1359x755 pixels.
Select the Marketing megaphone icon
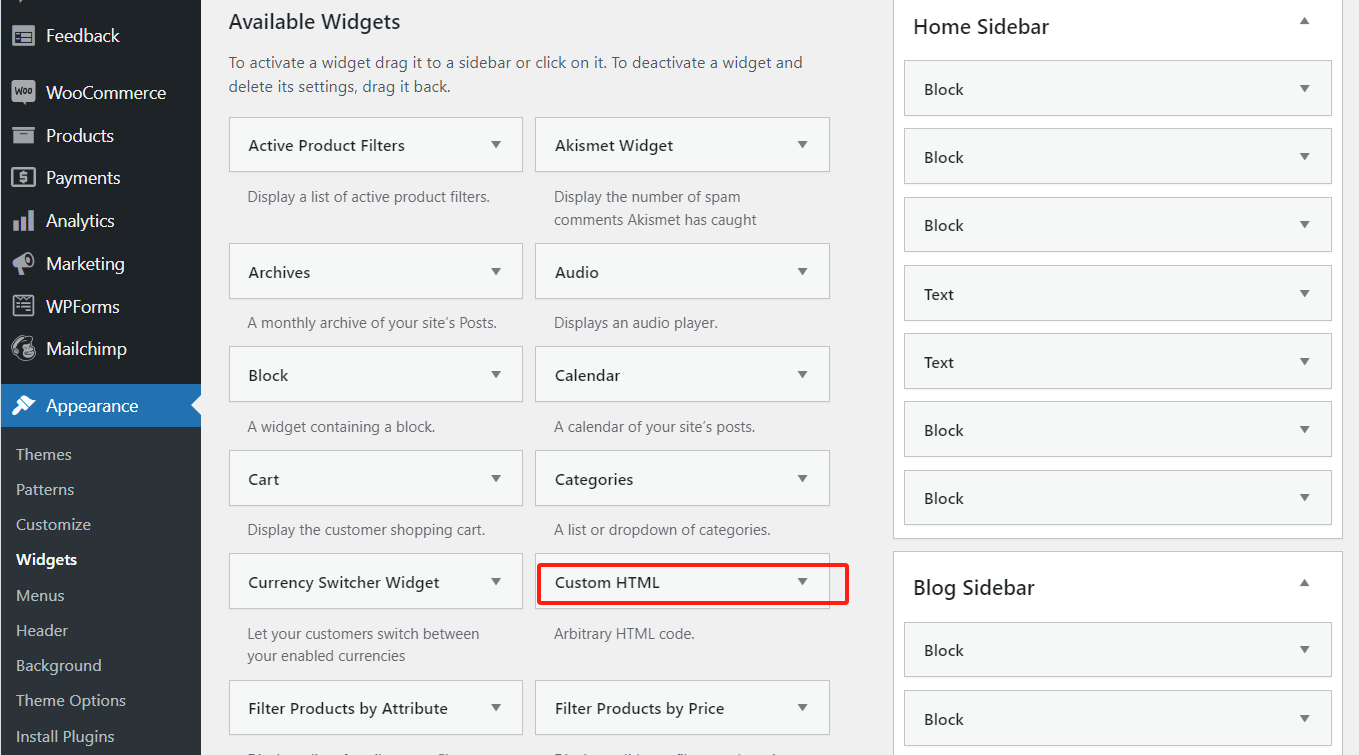(x=22, y=263)
